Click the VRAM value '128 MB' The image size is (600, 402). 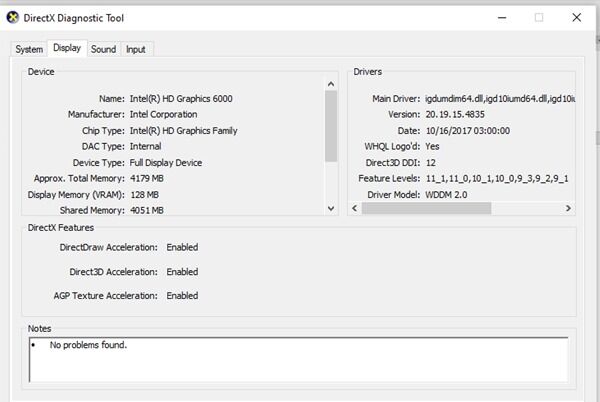point(145,195)
